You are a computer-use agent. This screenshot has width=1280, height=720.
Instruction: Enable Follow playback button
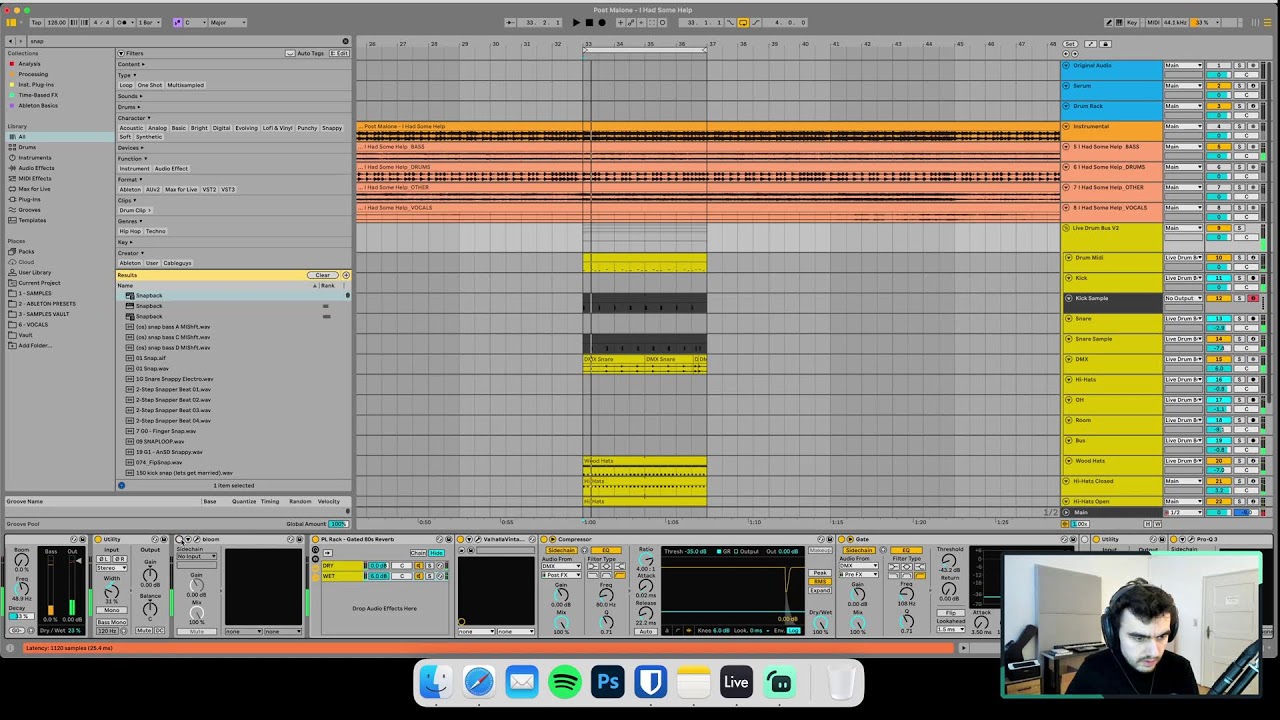[x=510, y=22]
